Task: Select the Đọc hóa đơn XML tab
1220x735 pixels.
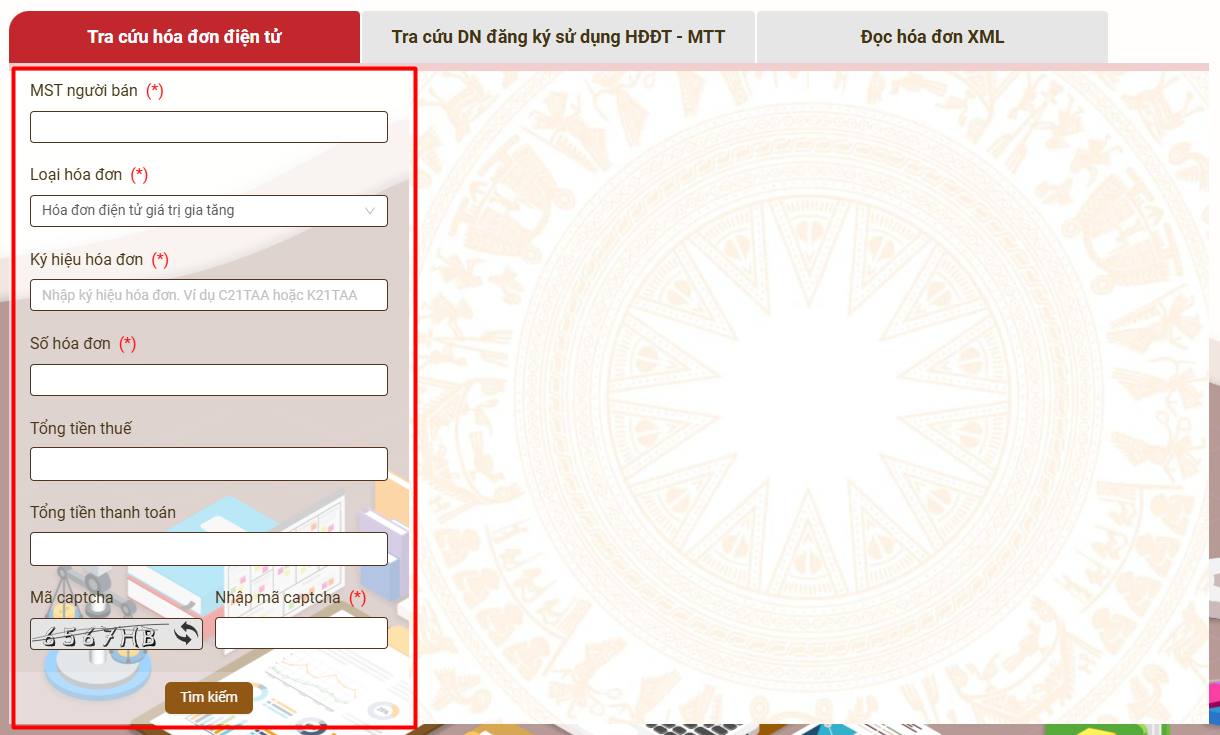Action: click(x=932, y=37)
